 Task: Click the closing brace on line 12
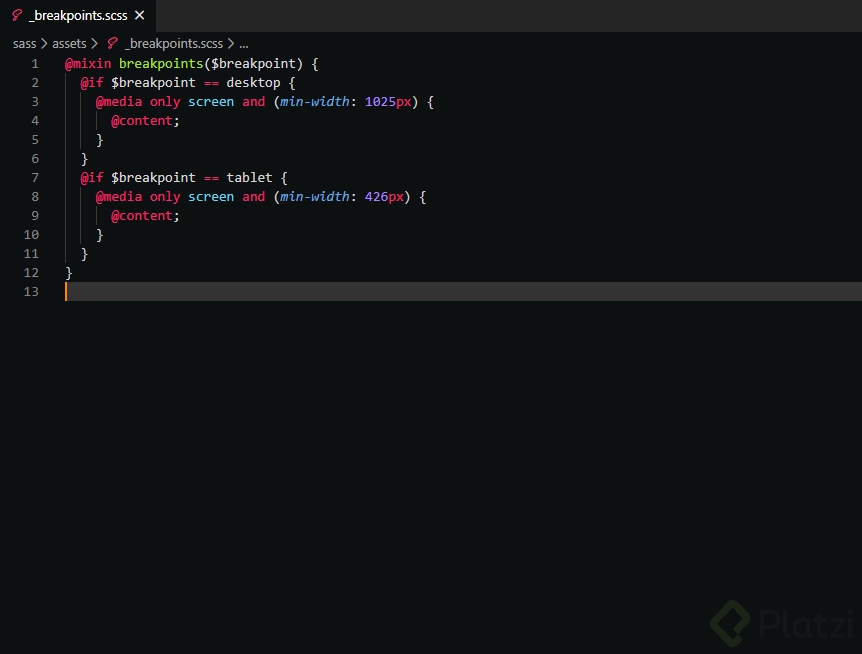69,273
